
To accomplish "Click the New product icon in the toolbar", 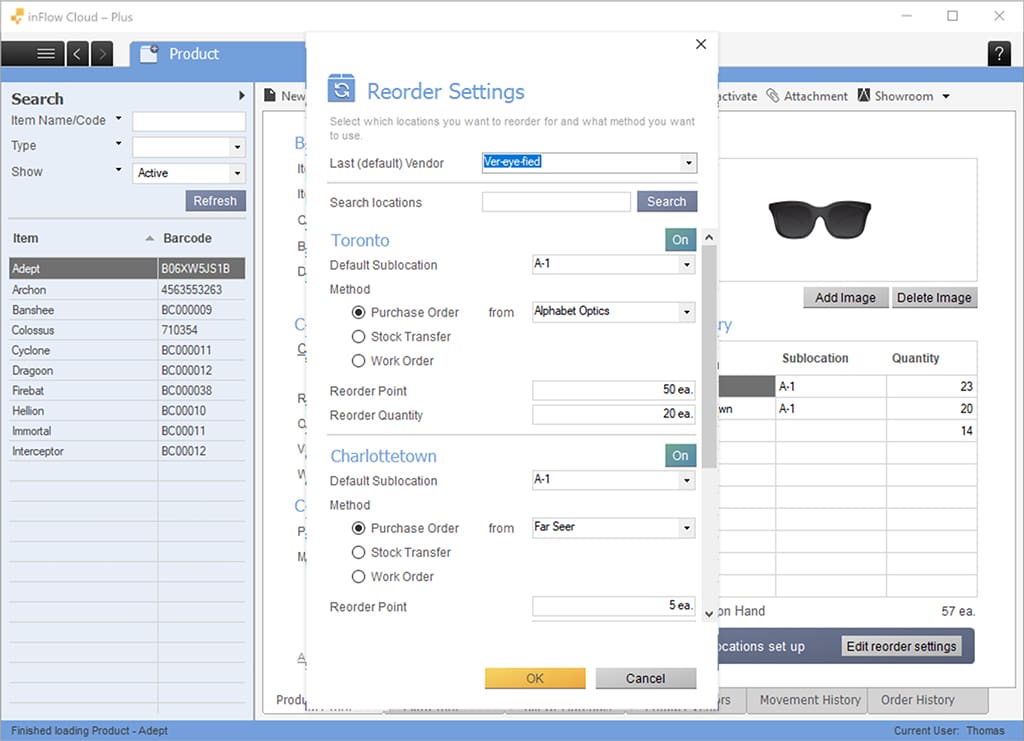I will coord(268,95).
